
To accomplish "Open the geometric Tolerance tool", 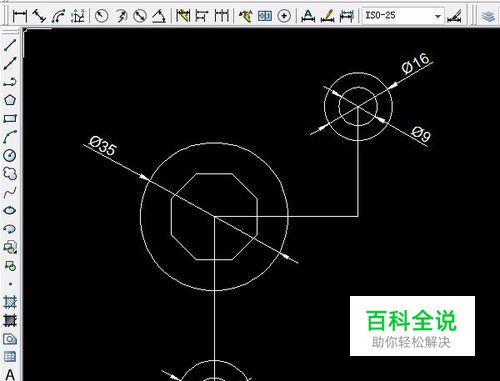I will [265, 16].
